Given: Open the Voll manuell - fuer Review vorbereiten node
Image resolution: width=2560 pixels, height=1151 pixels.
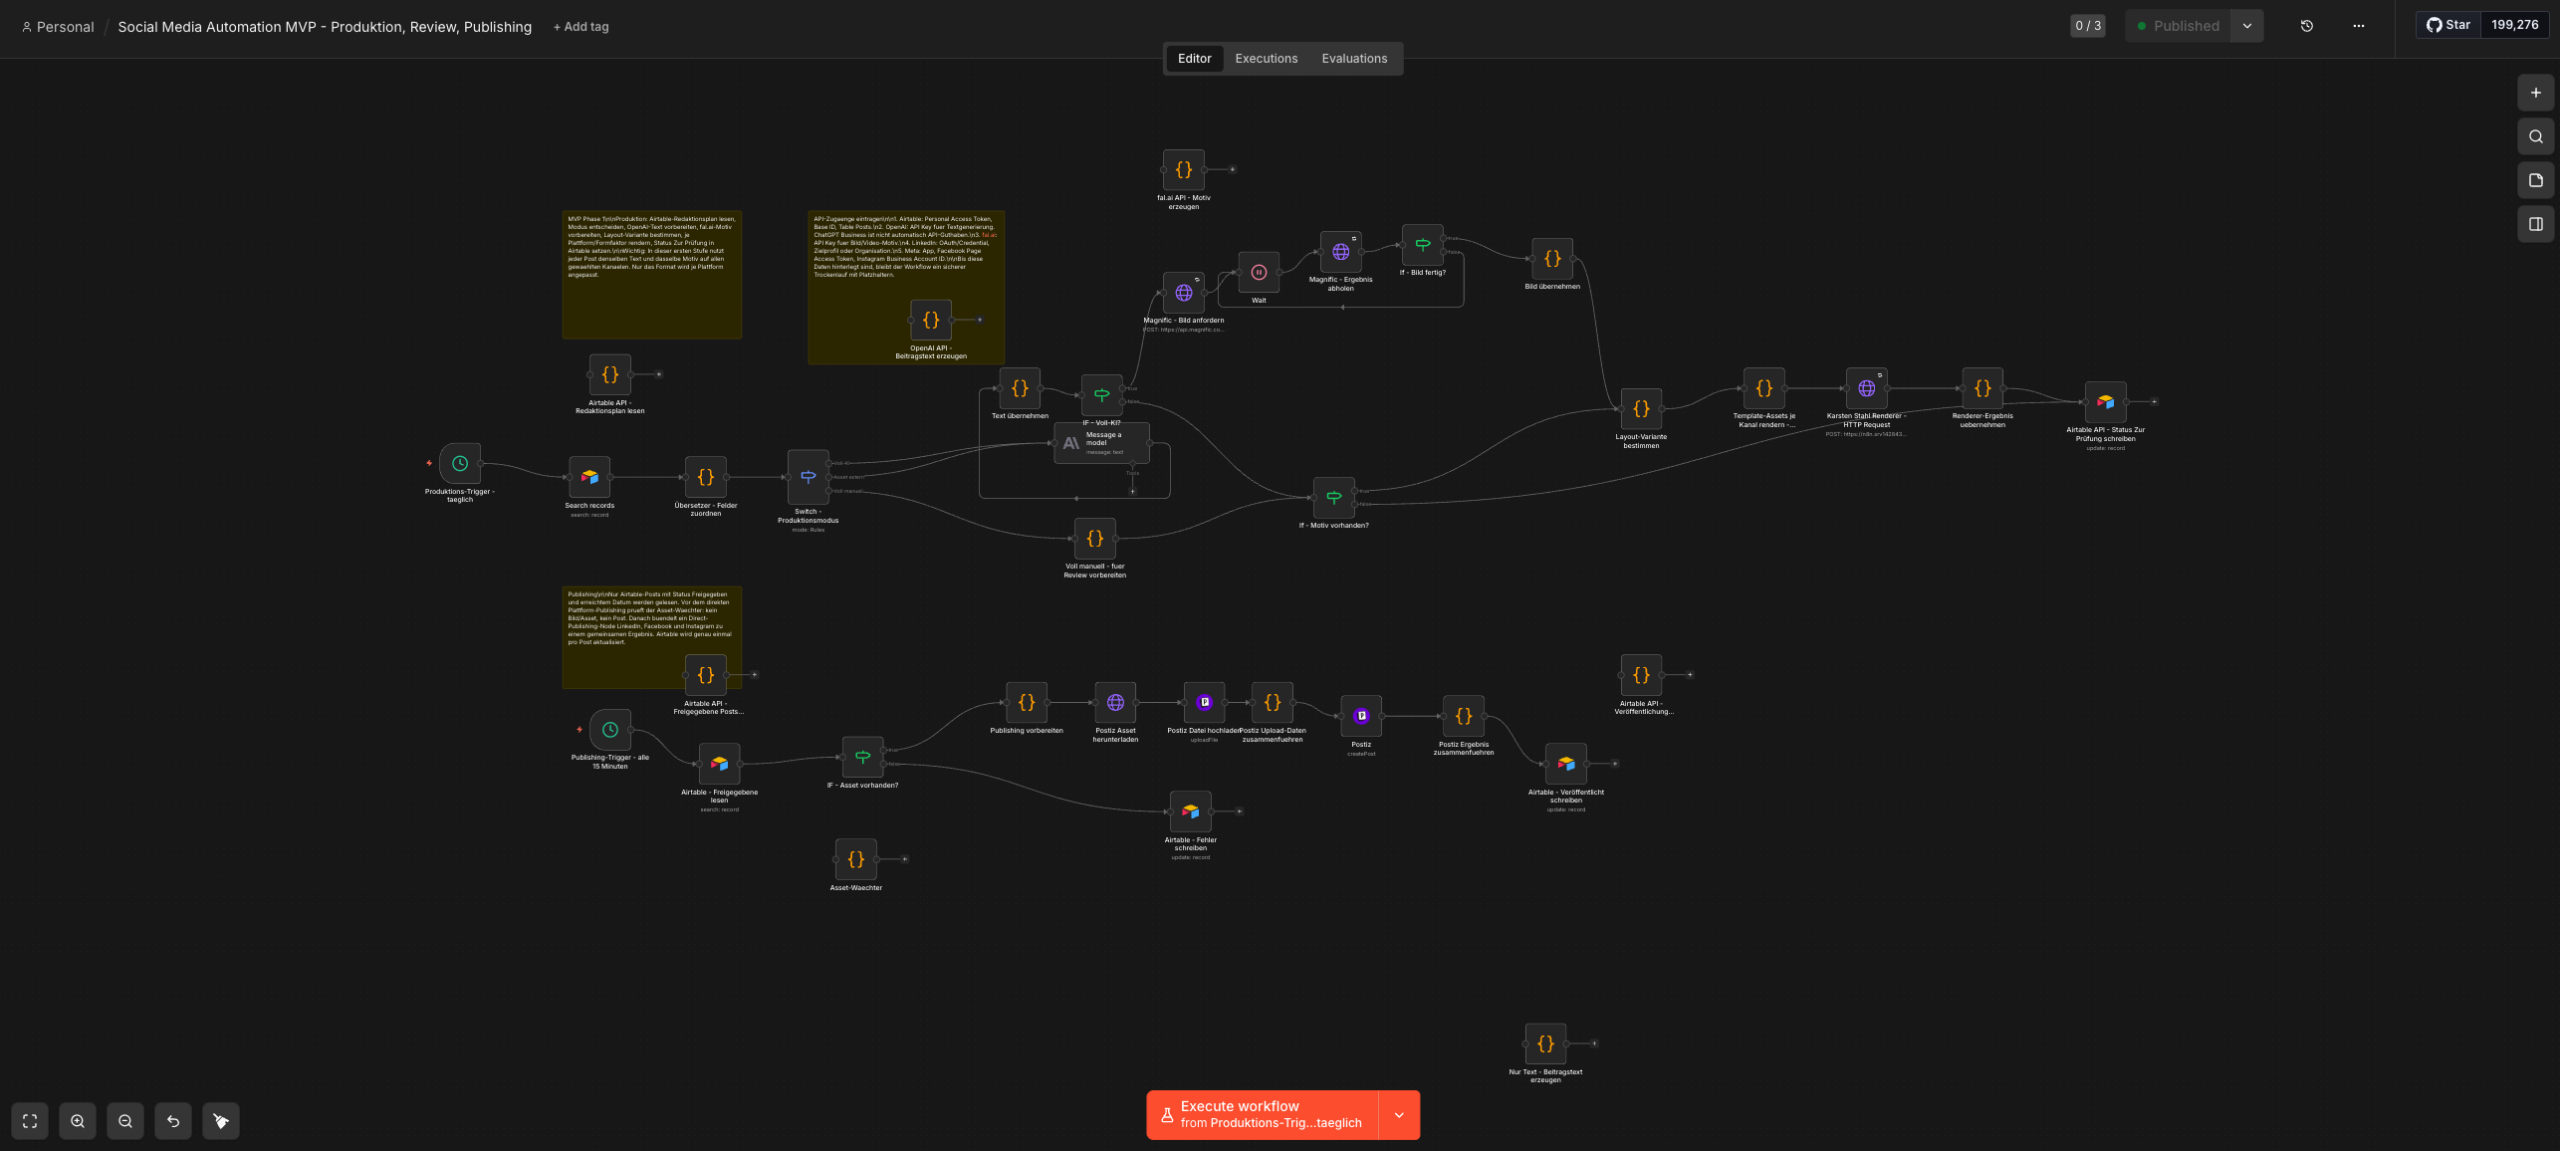Looking at the screenshot, I should pos(1095,538).
